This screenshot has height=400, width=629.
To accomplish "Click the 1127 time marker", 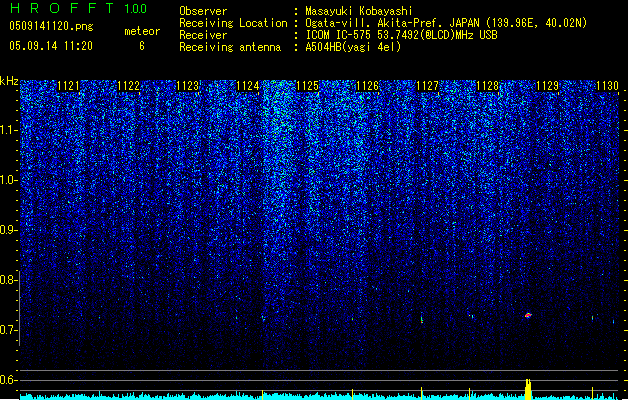I will pos(428,86).
